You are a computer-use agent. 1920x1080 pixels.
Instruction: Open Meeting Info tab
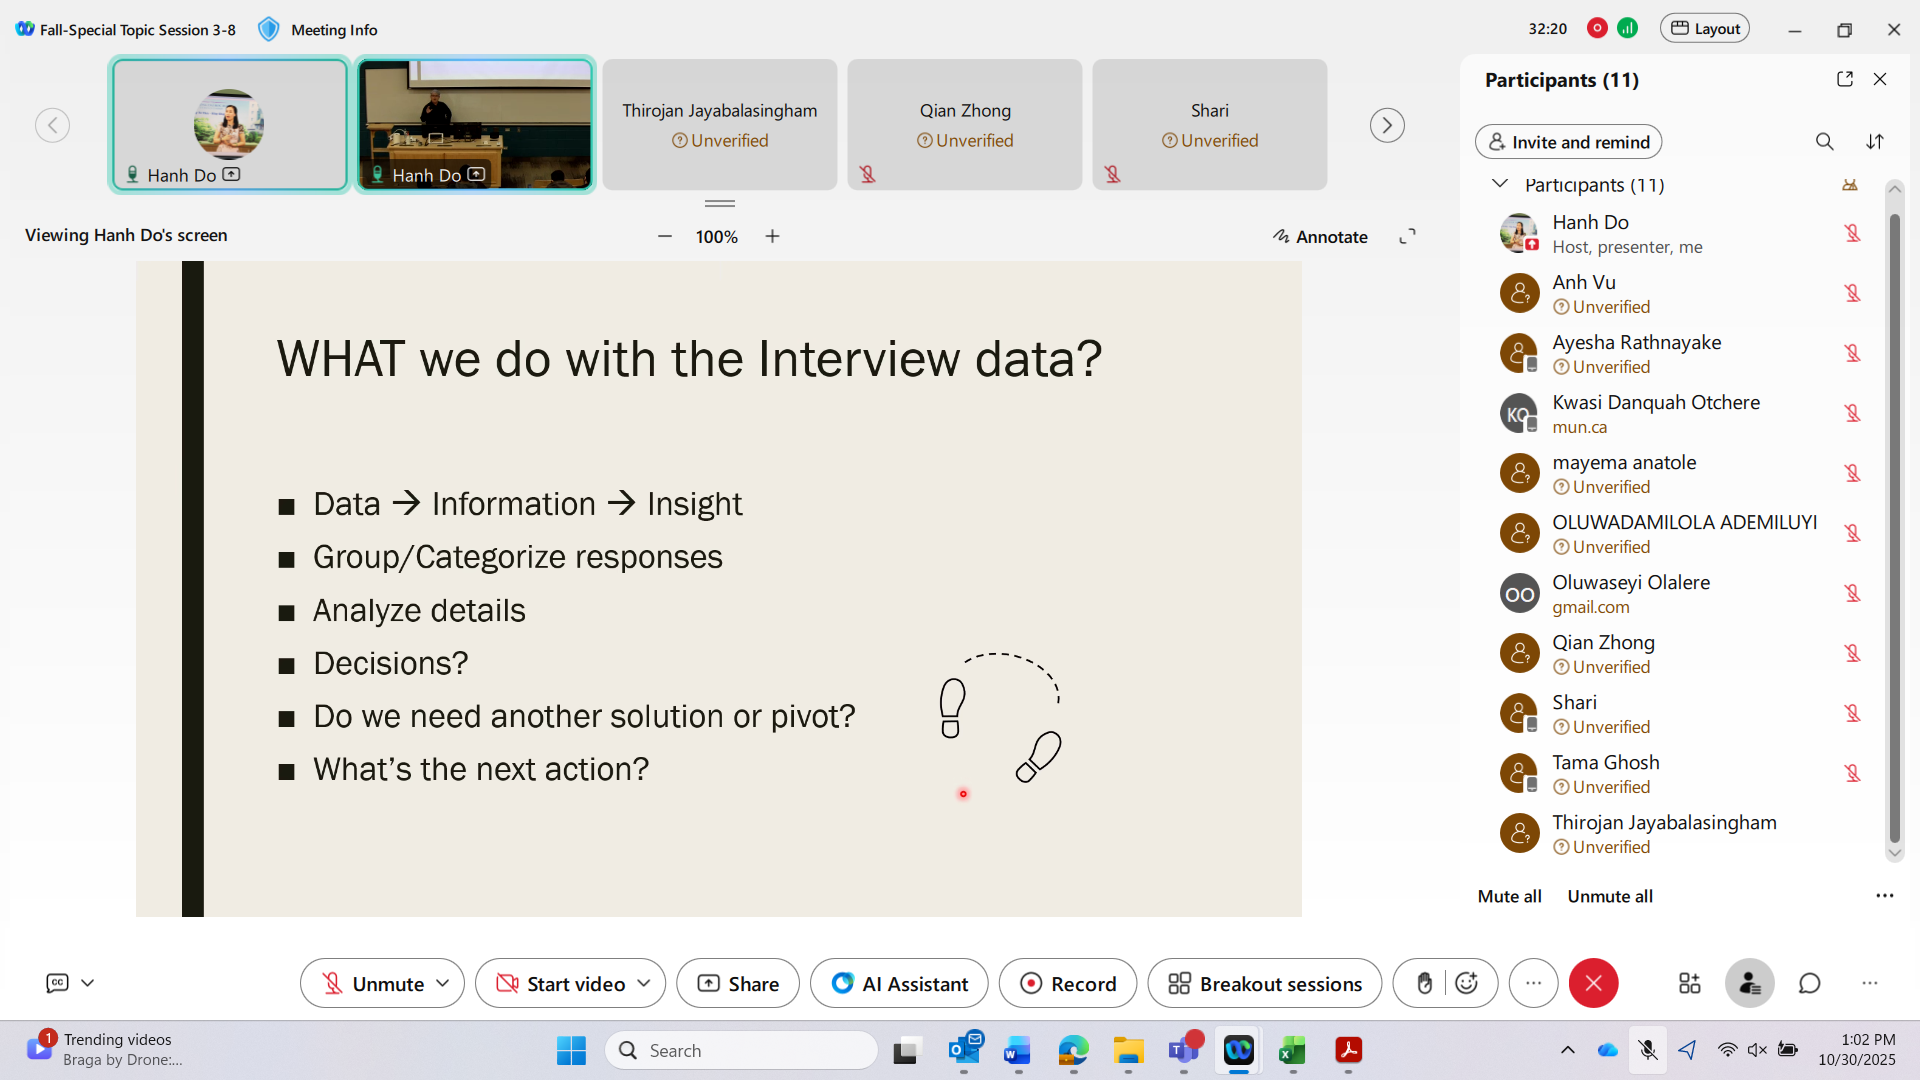pos(333,30)
